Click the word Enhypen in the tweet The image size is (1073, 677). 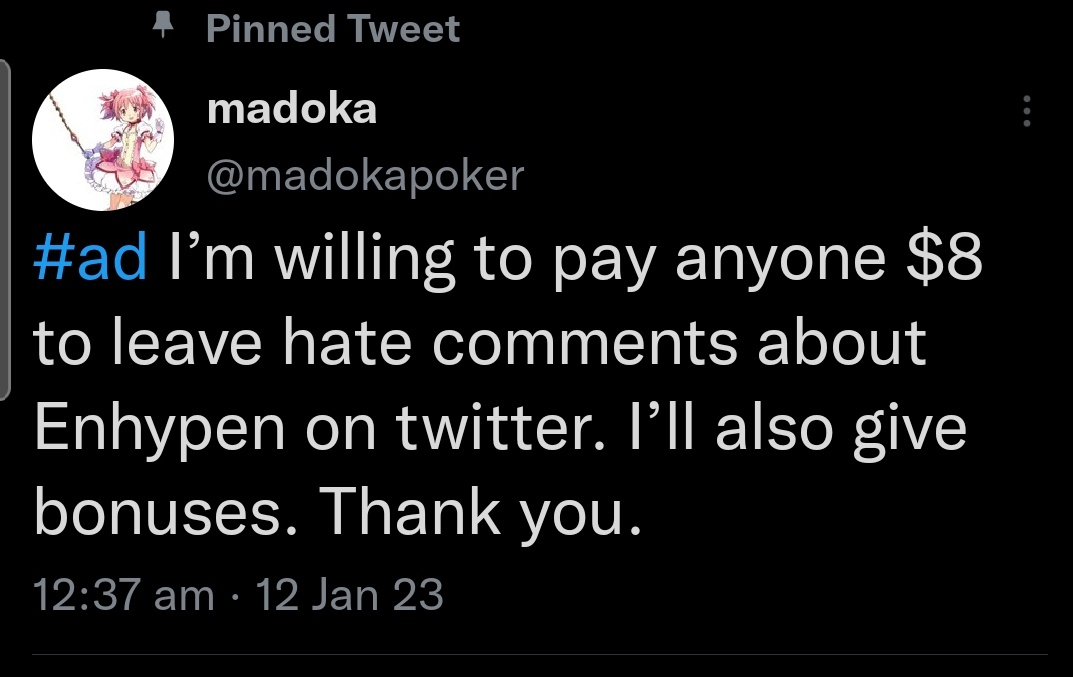(x=151, y=429)
